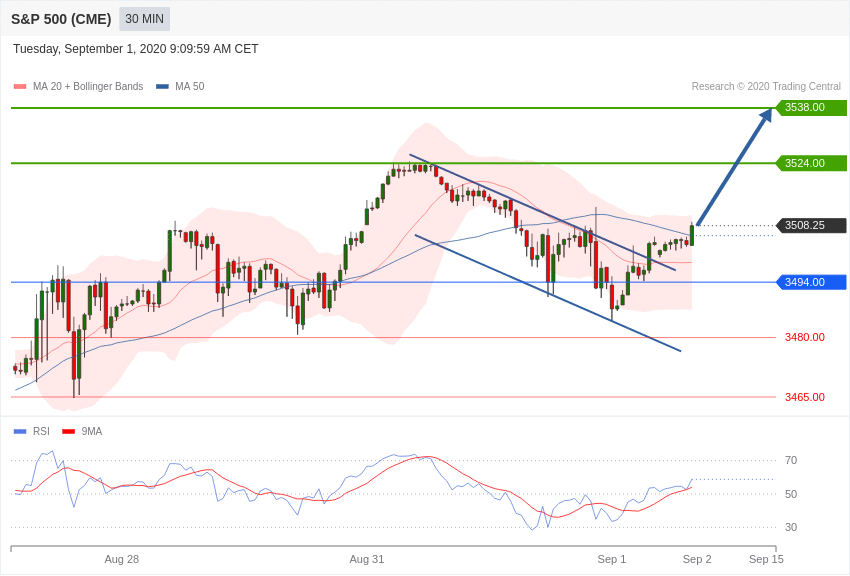Click the RSI 50 level label
The height and width of the screenshot is (576, 850).
[791, 494]
